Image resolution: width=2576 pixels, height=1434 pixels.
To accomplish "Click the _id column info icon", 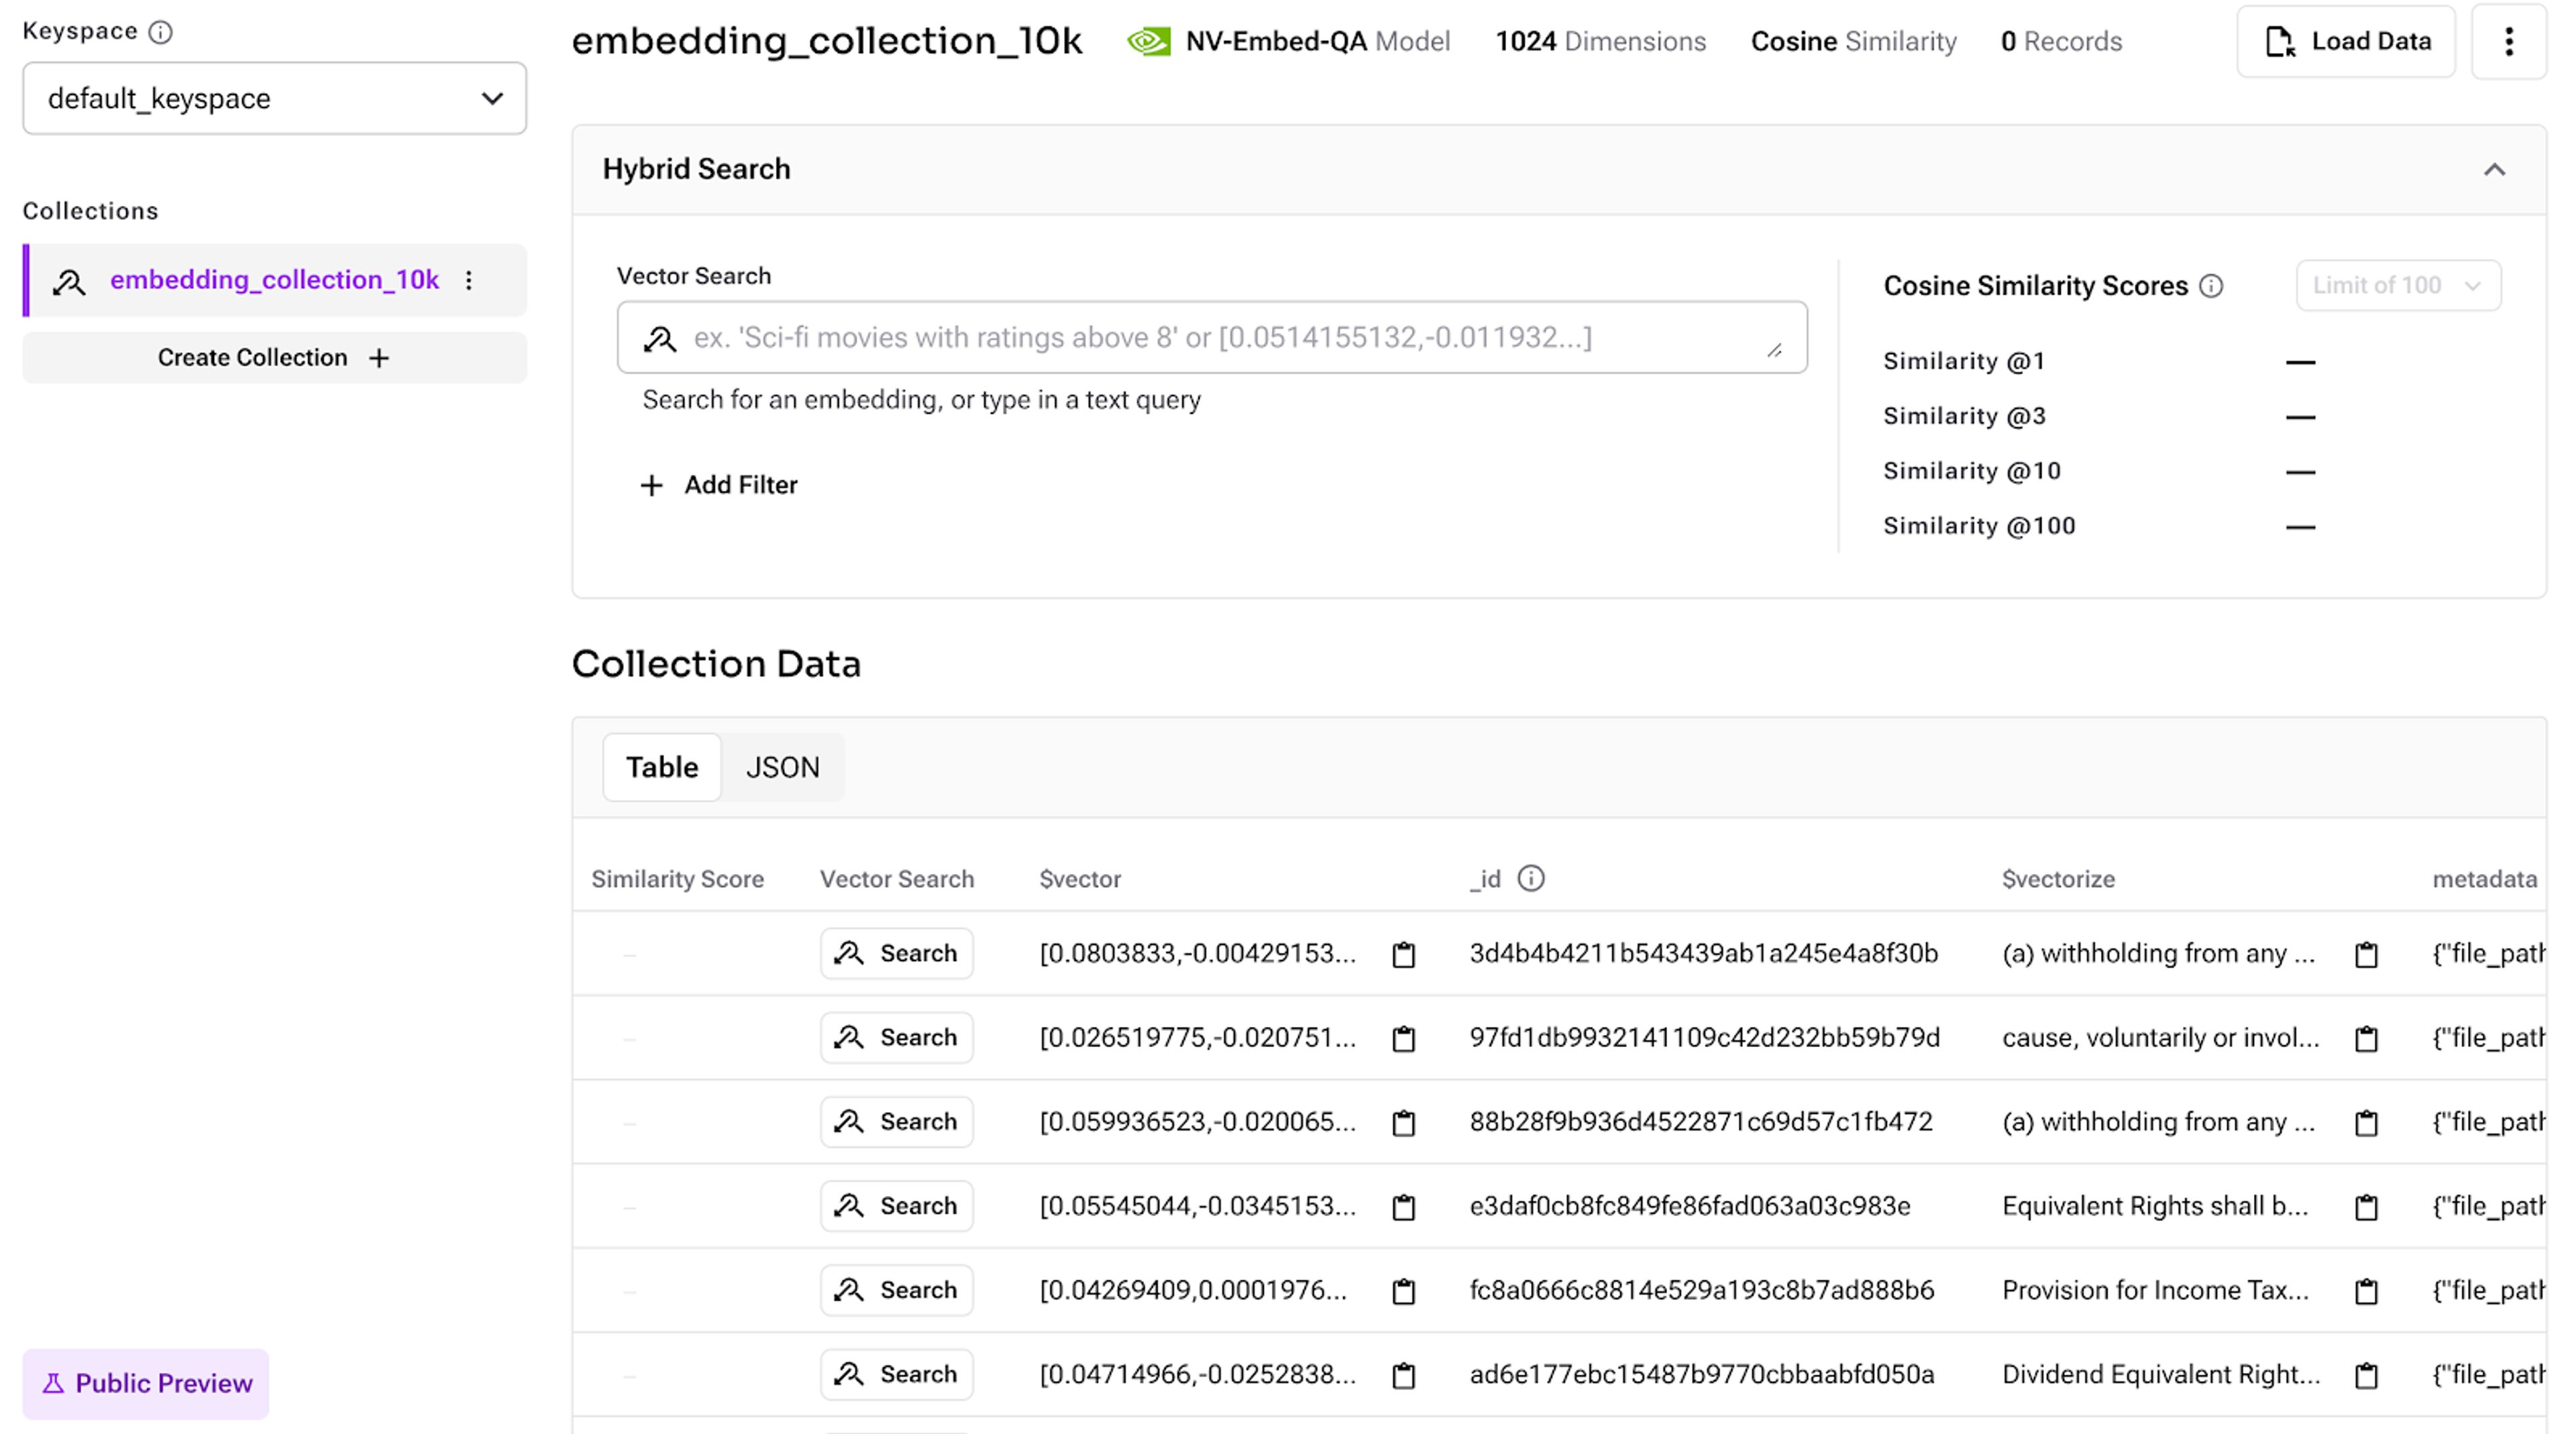I will (1530, 878).
